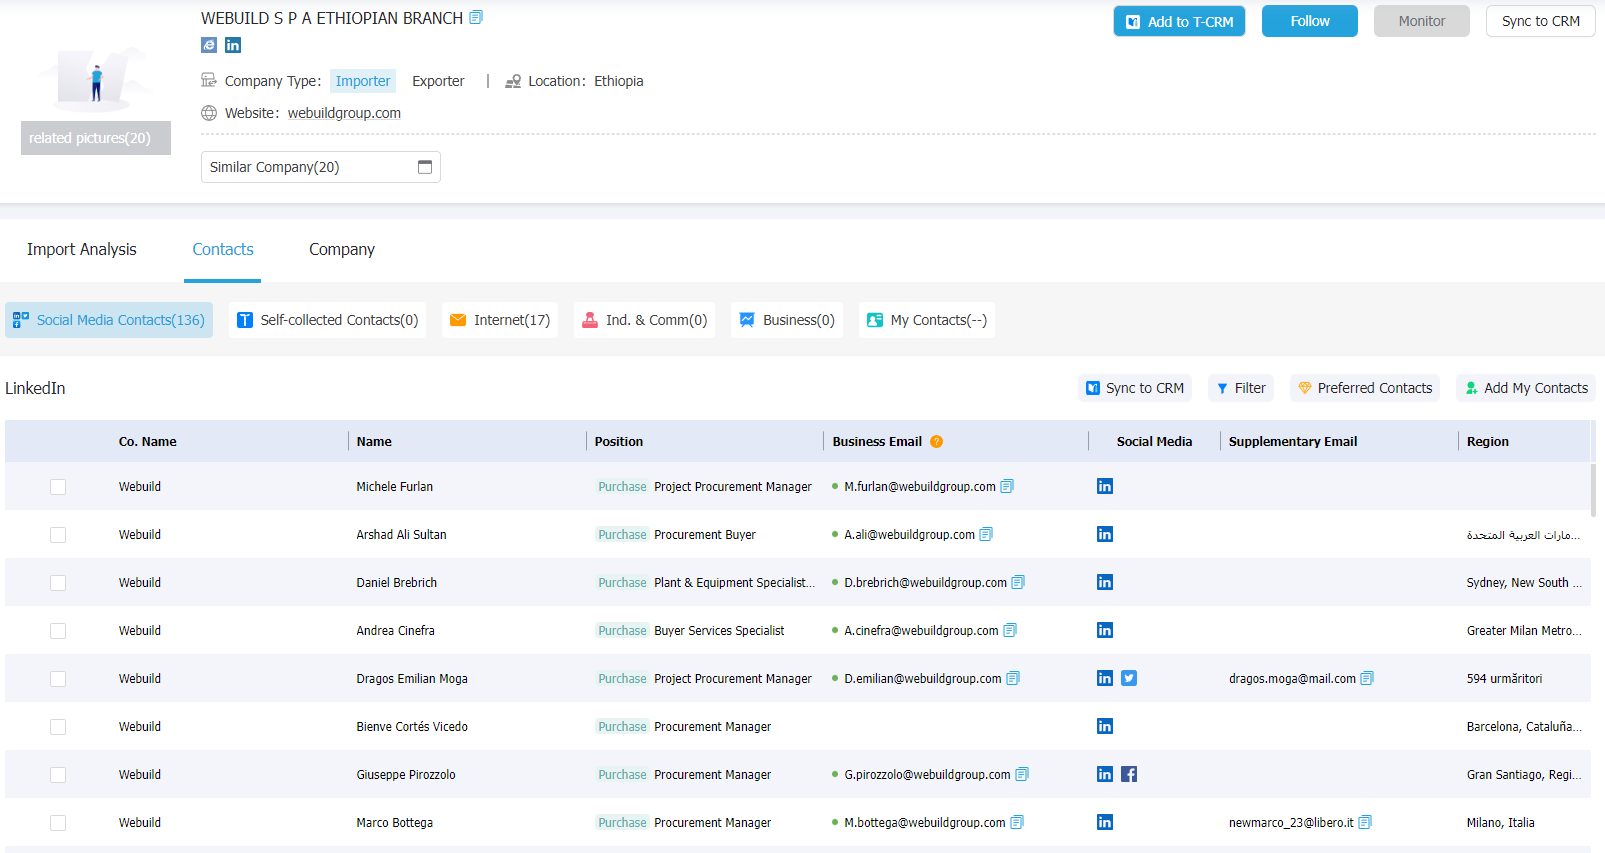Click the Region column header
Viewport: 1605px width, 853px height.
(x=1488, y=441)
